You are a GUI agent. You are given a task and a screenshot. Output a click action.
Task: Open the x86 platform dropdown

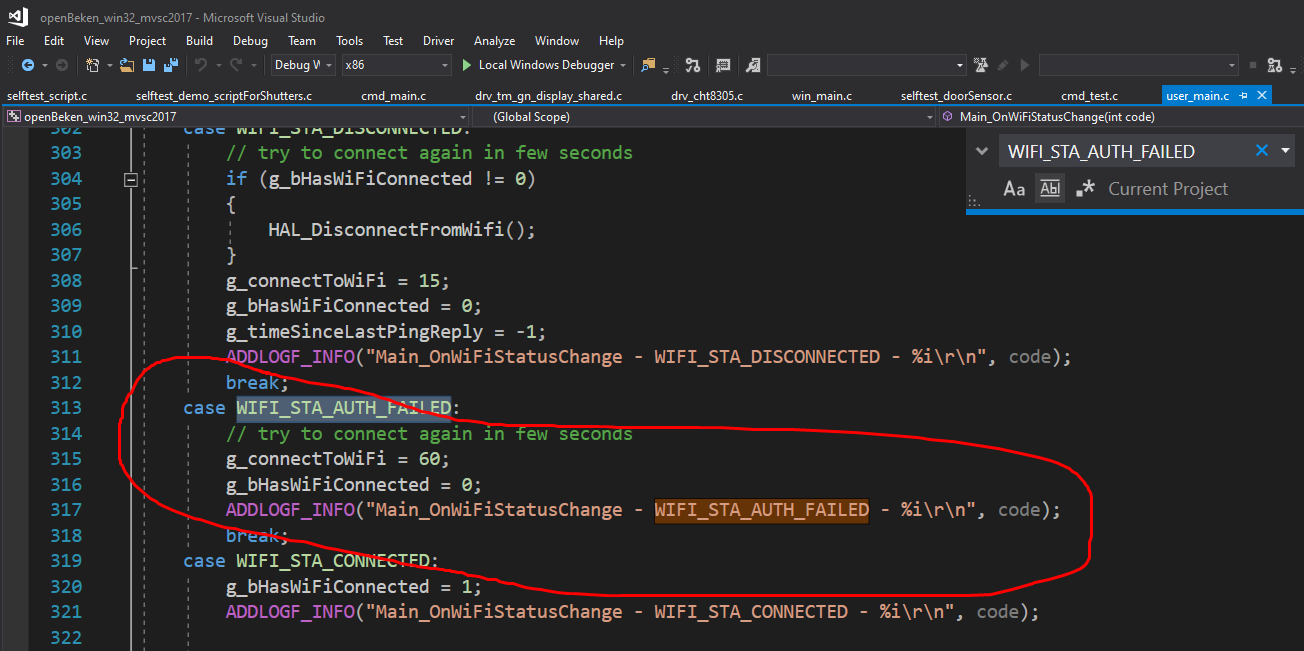[396, 65]
